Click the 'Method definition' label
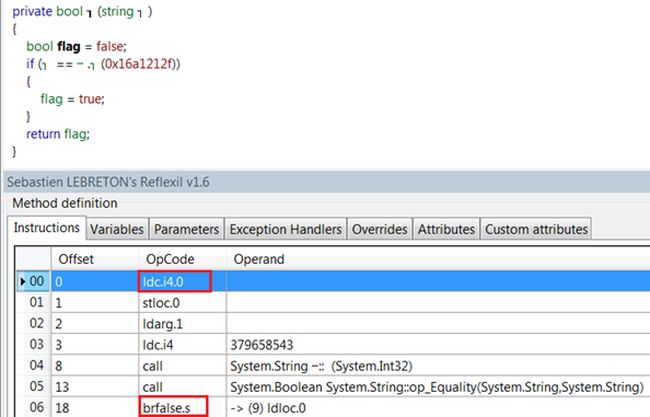Screen dimensions: 650x417 [x=65, y=203]
